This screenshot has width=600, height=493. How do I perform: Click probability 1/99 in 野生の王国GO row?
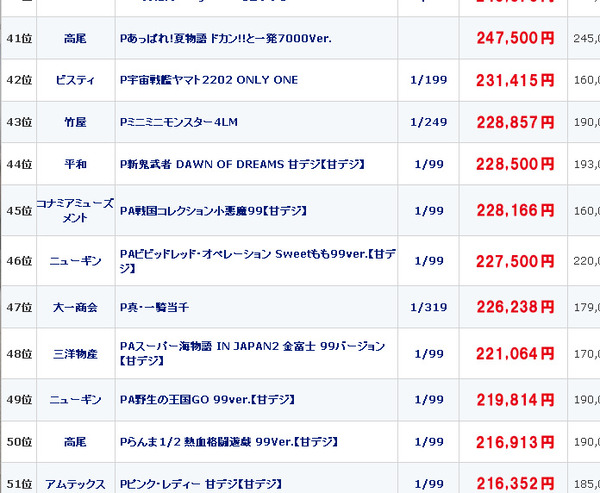(429, 400)
